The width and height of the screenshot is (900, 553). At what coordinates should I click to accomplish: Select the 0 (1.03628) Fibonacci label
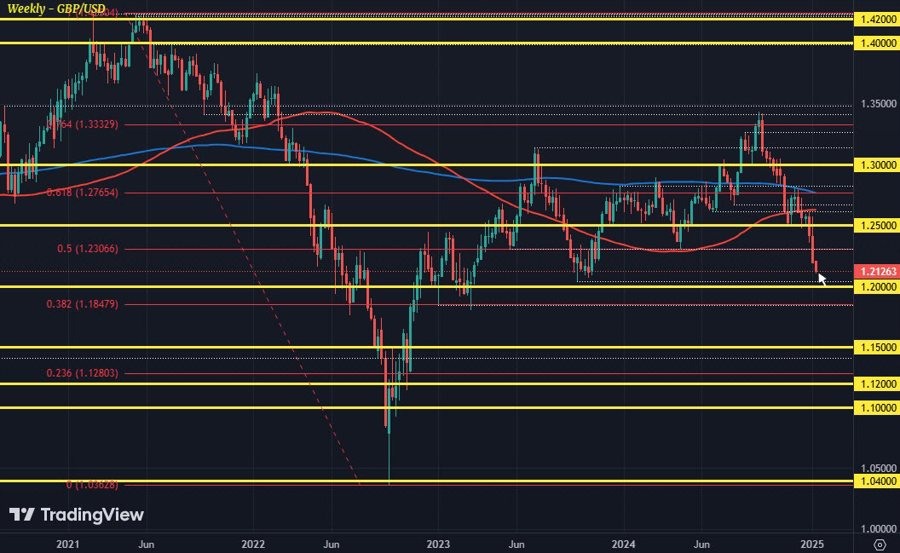pos(92,485)
